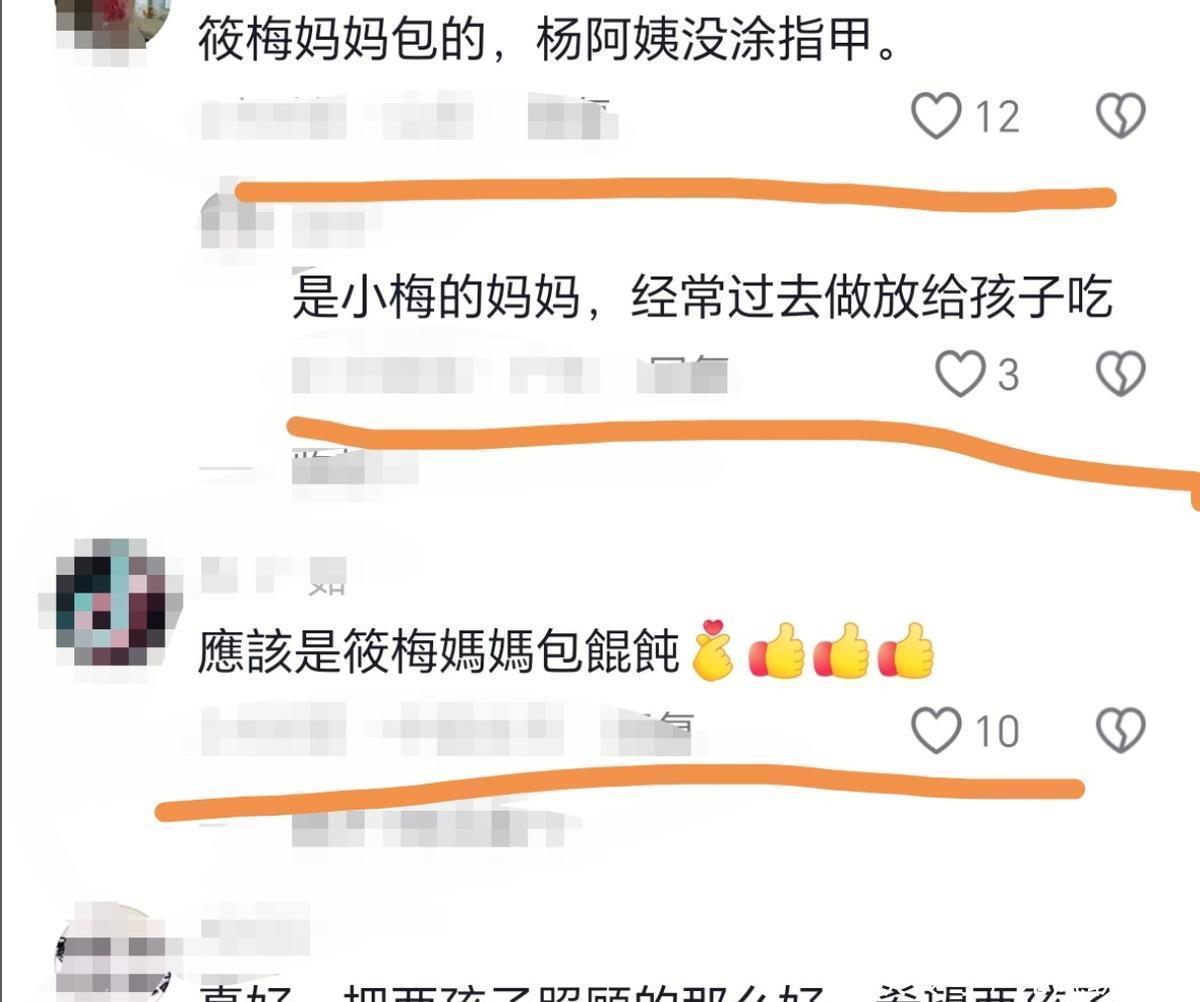Tap the like count 12

click(997, 117)
